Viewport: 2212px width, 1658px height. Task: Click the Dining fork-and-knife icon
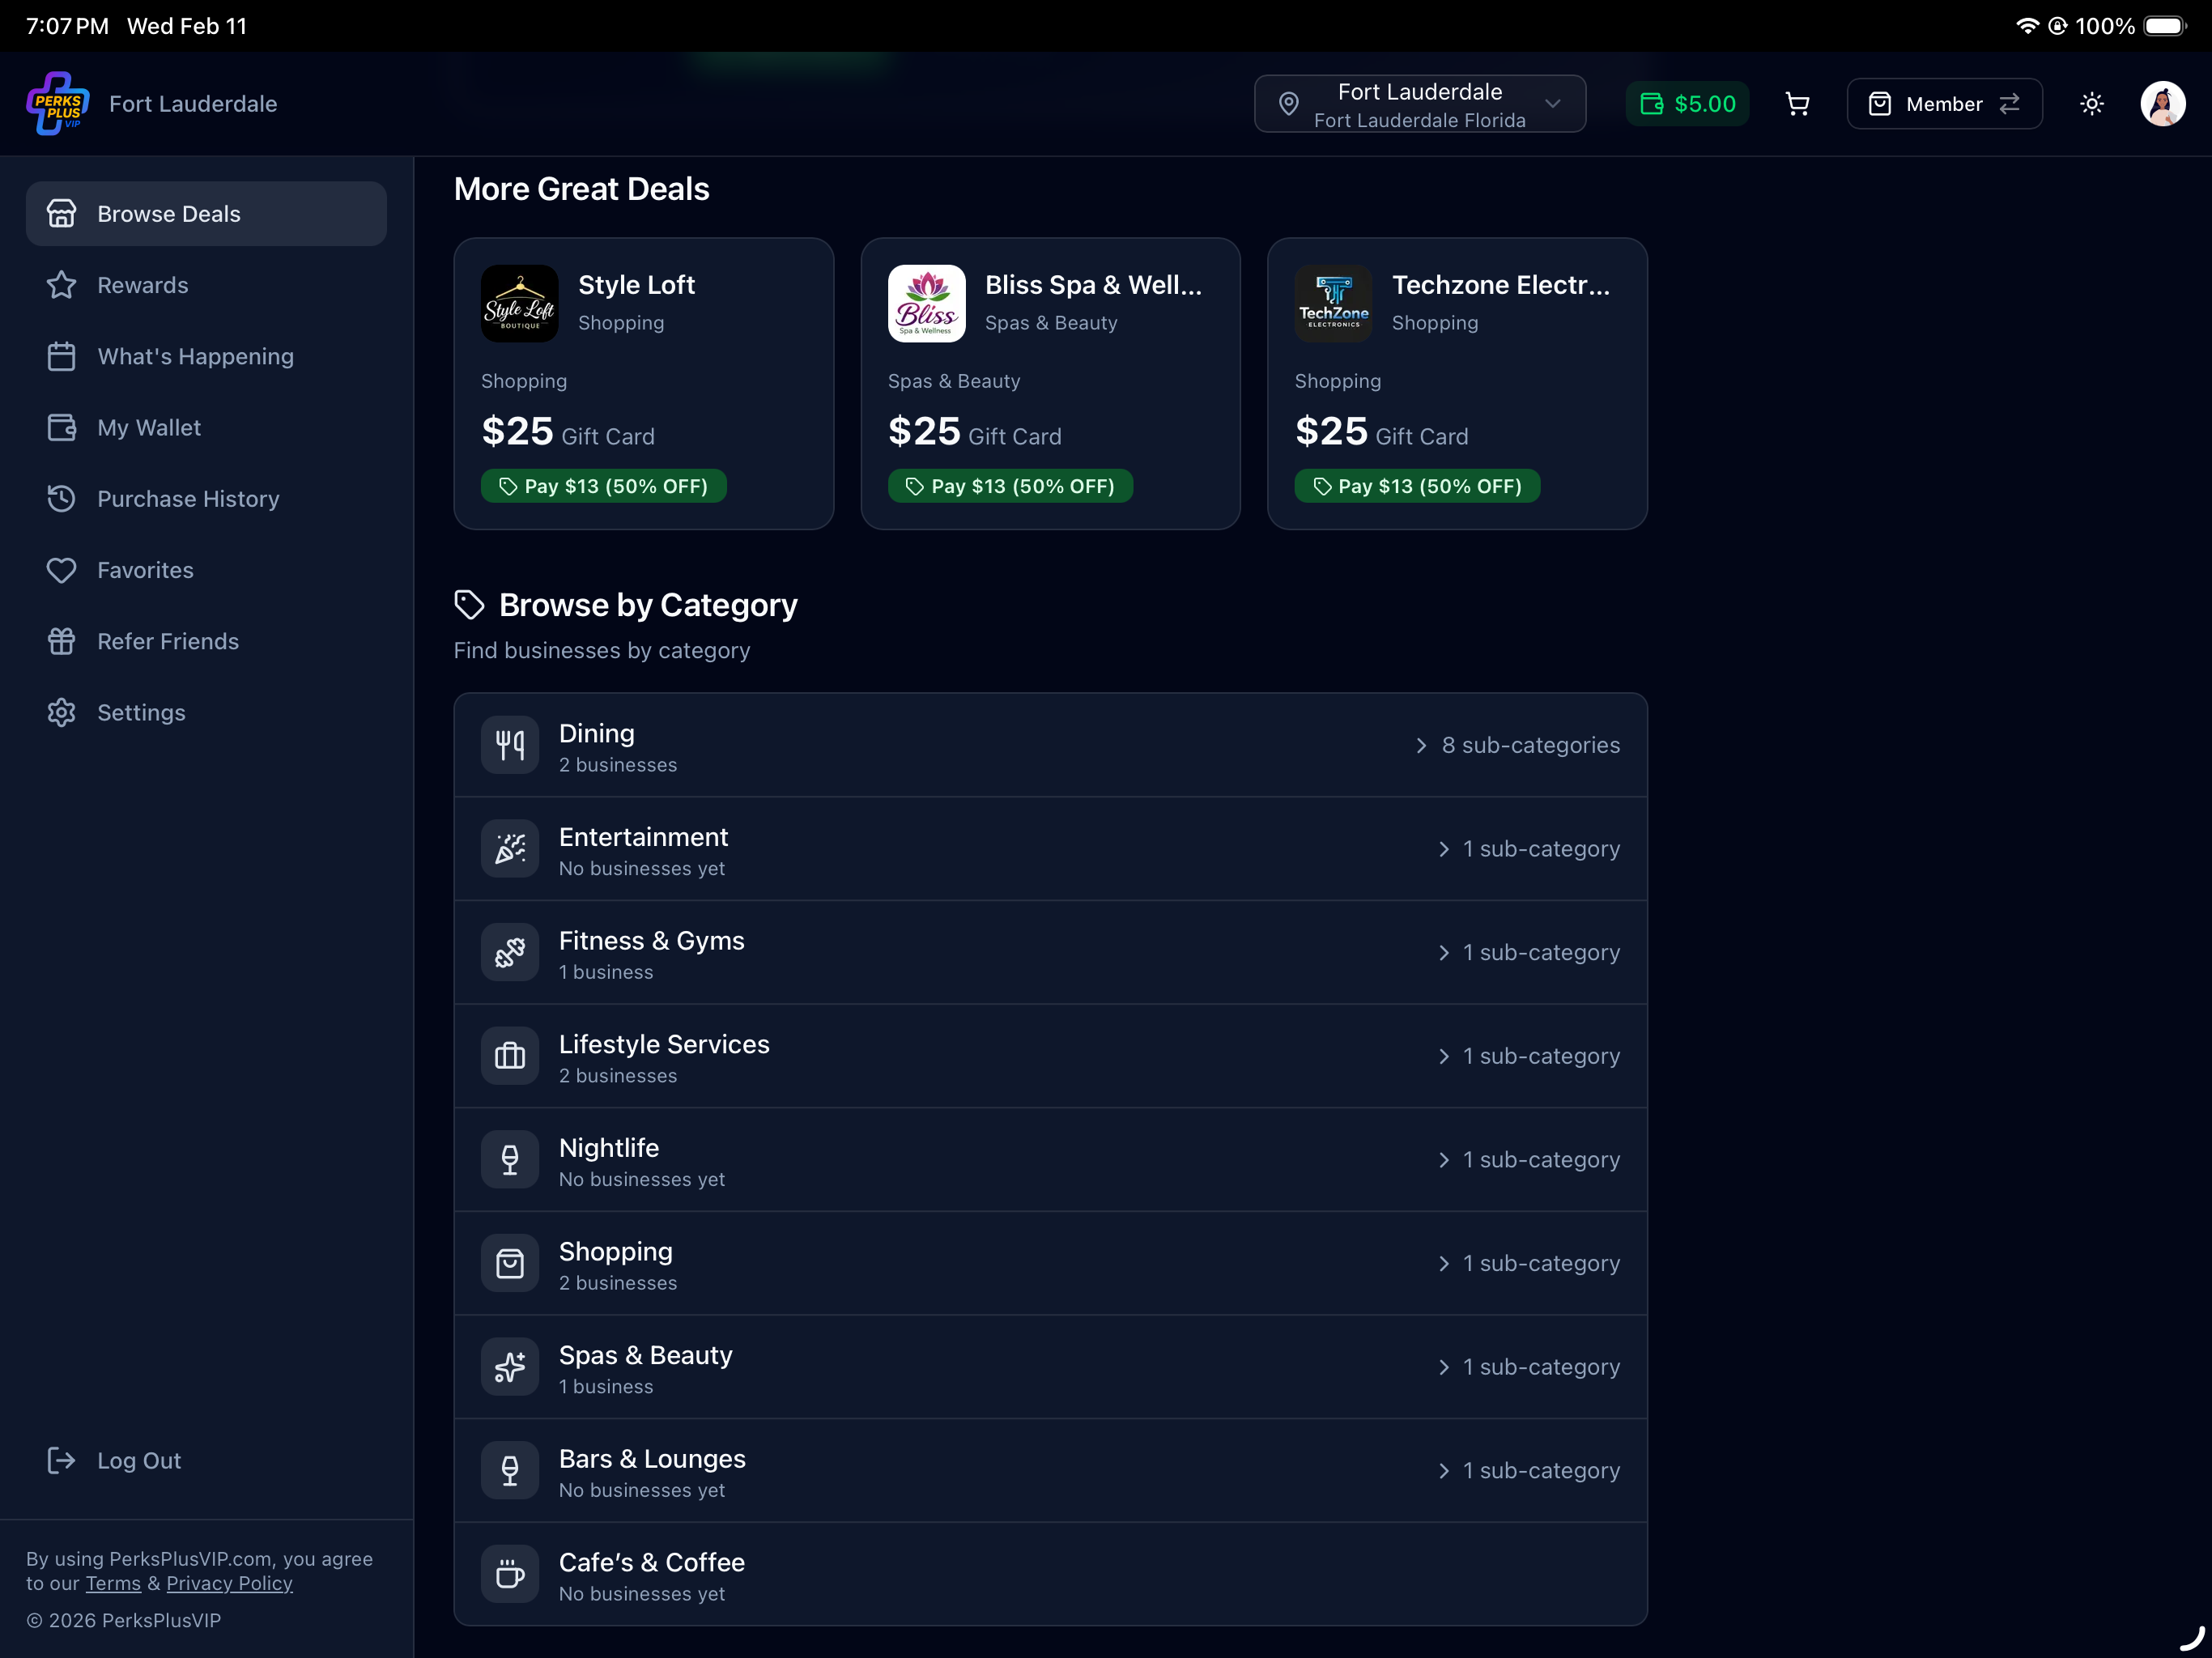click(510, 745)
